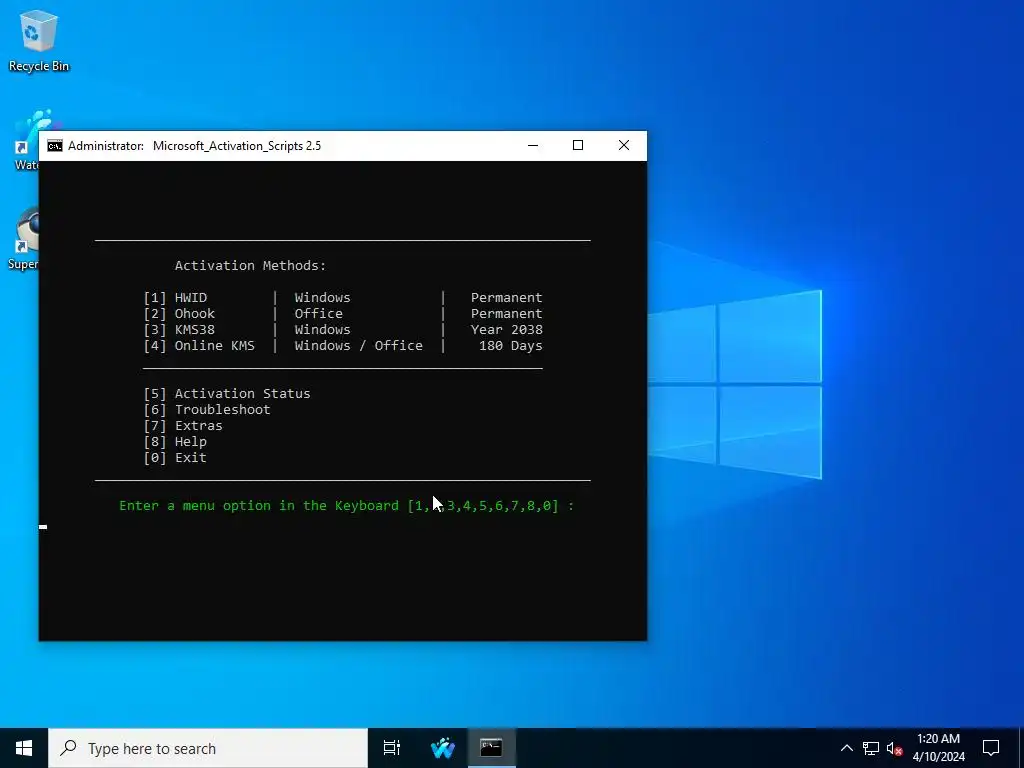Click the 'Windows / Office' text
This screenshot has width=1024, height=768.
[359, 345]
